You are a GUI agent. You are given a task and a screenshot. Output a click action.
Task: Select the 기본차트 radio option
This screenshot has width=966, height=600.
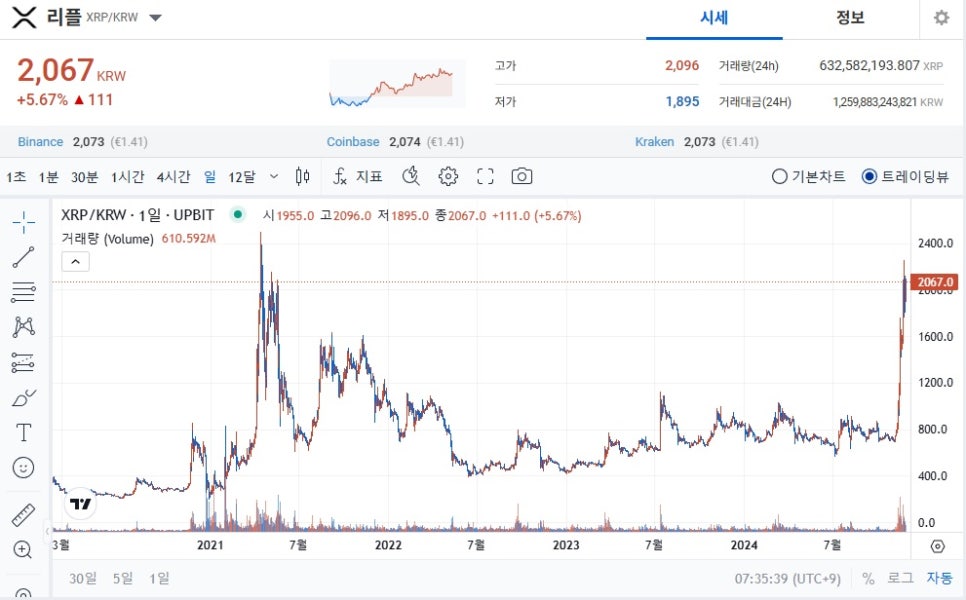click(x=808, y=177)
